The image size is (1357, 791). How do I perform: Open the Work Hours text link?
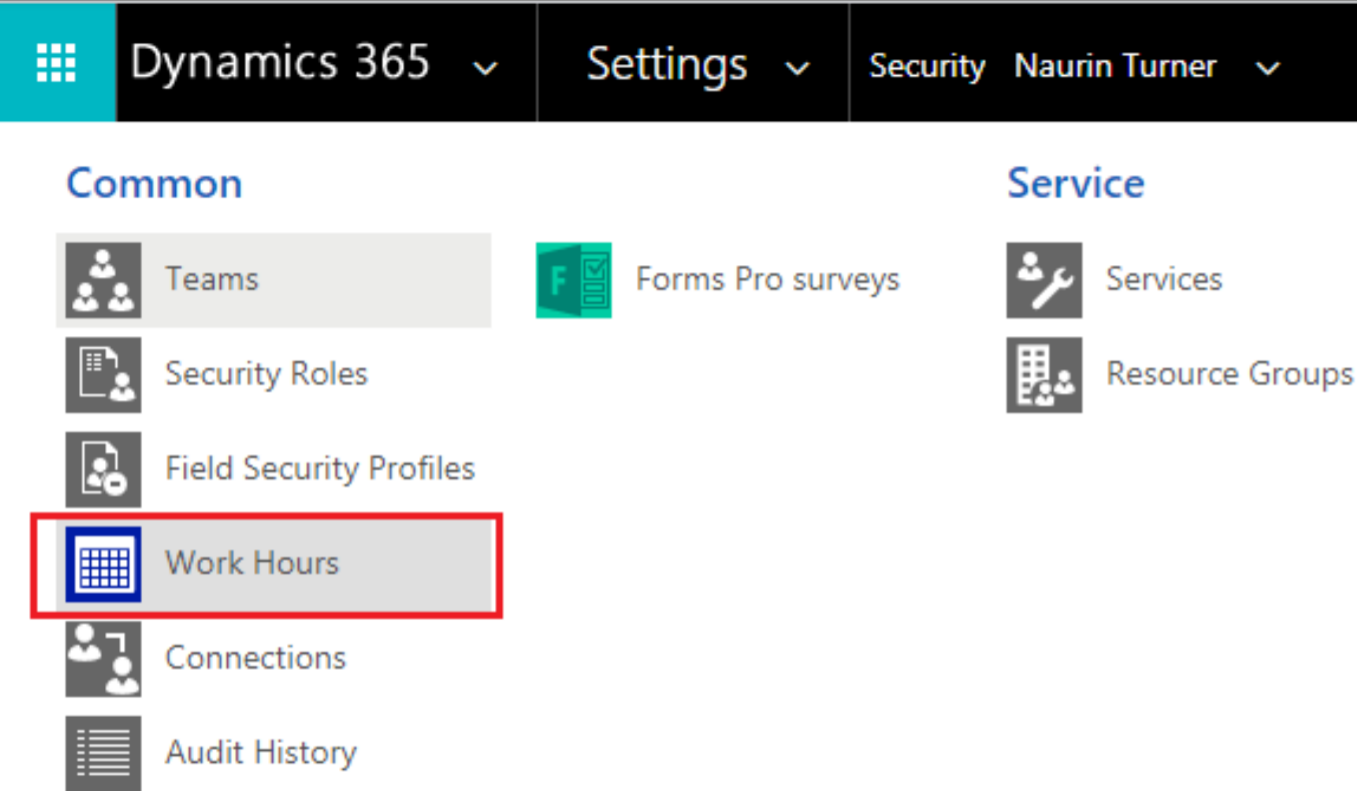point(252,563)
